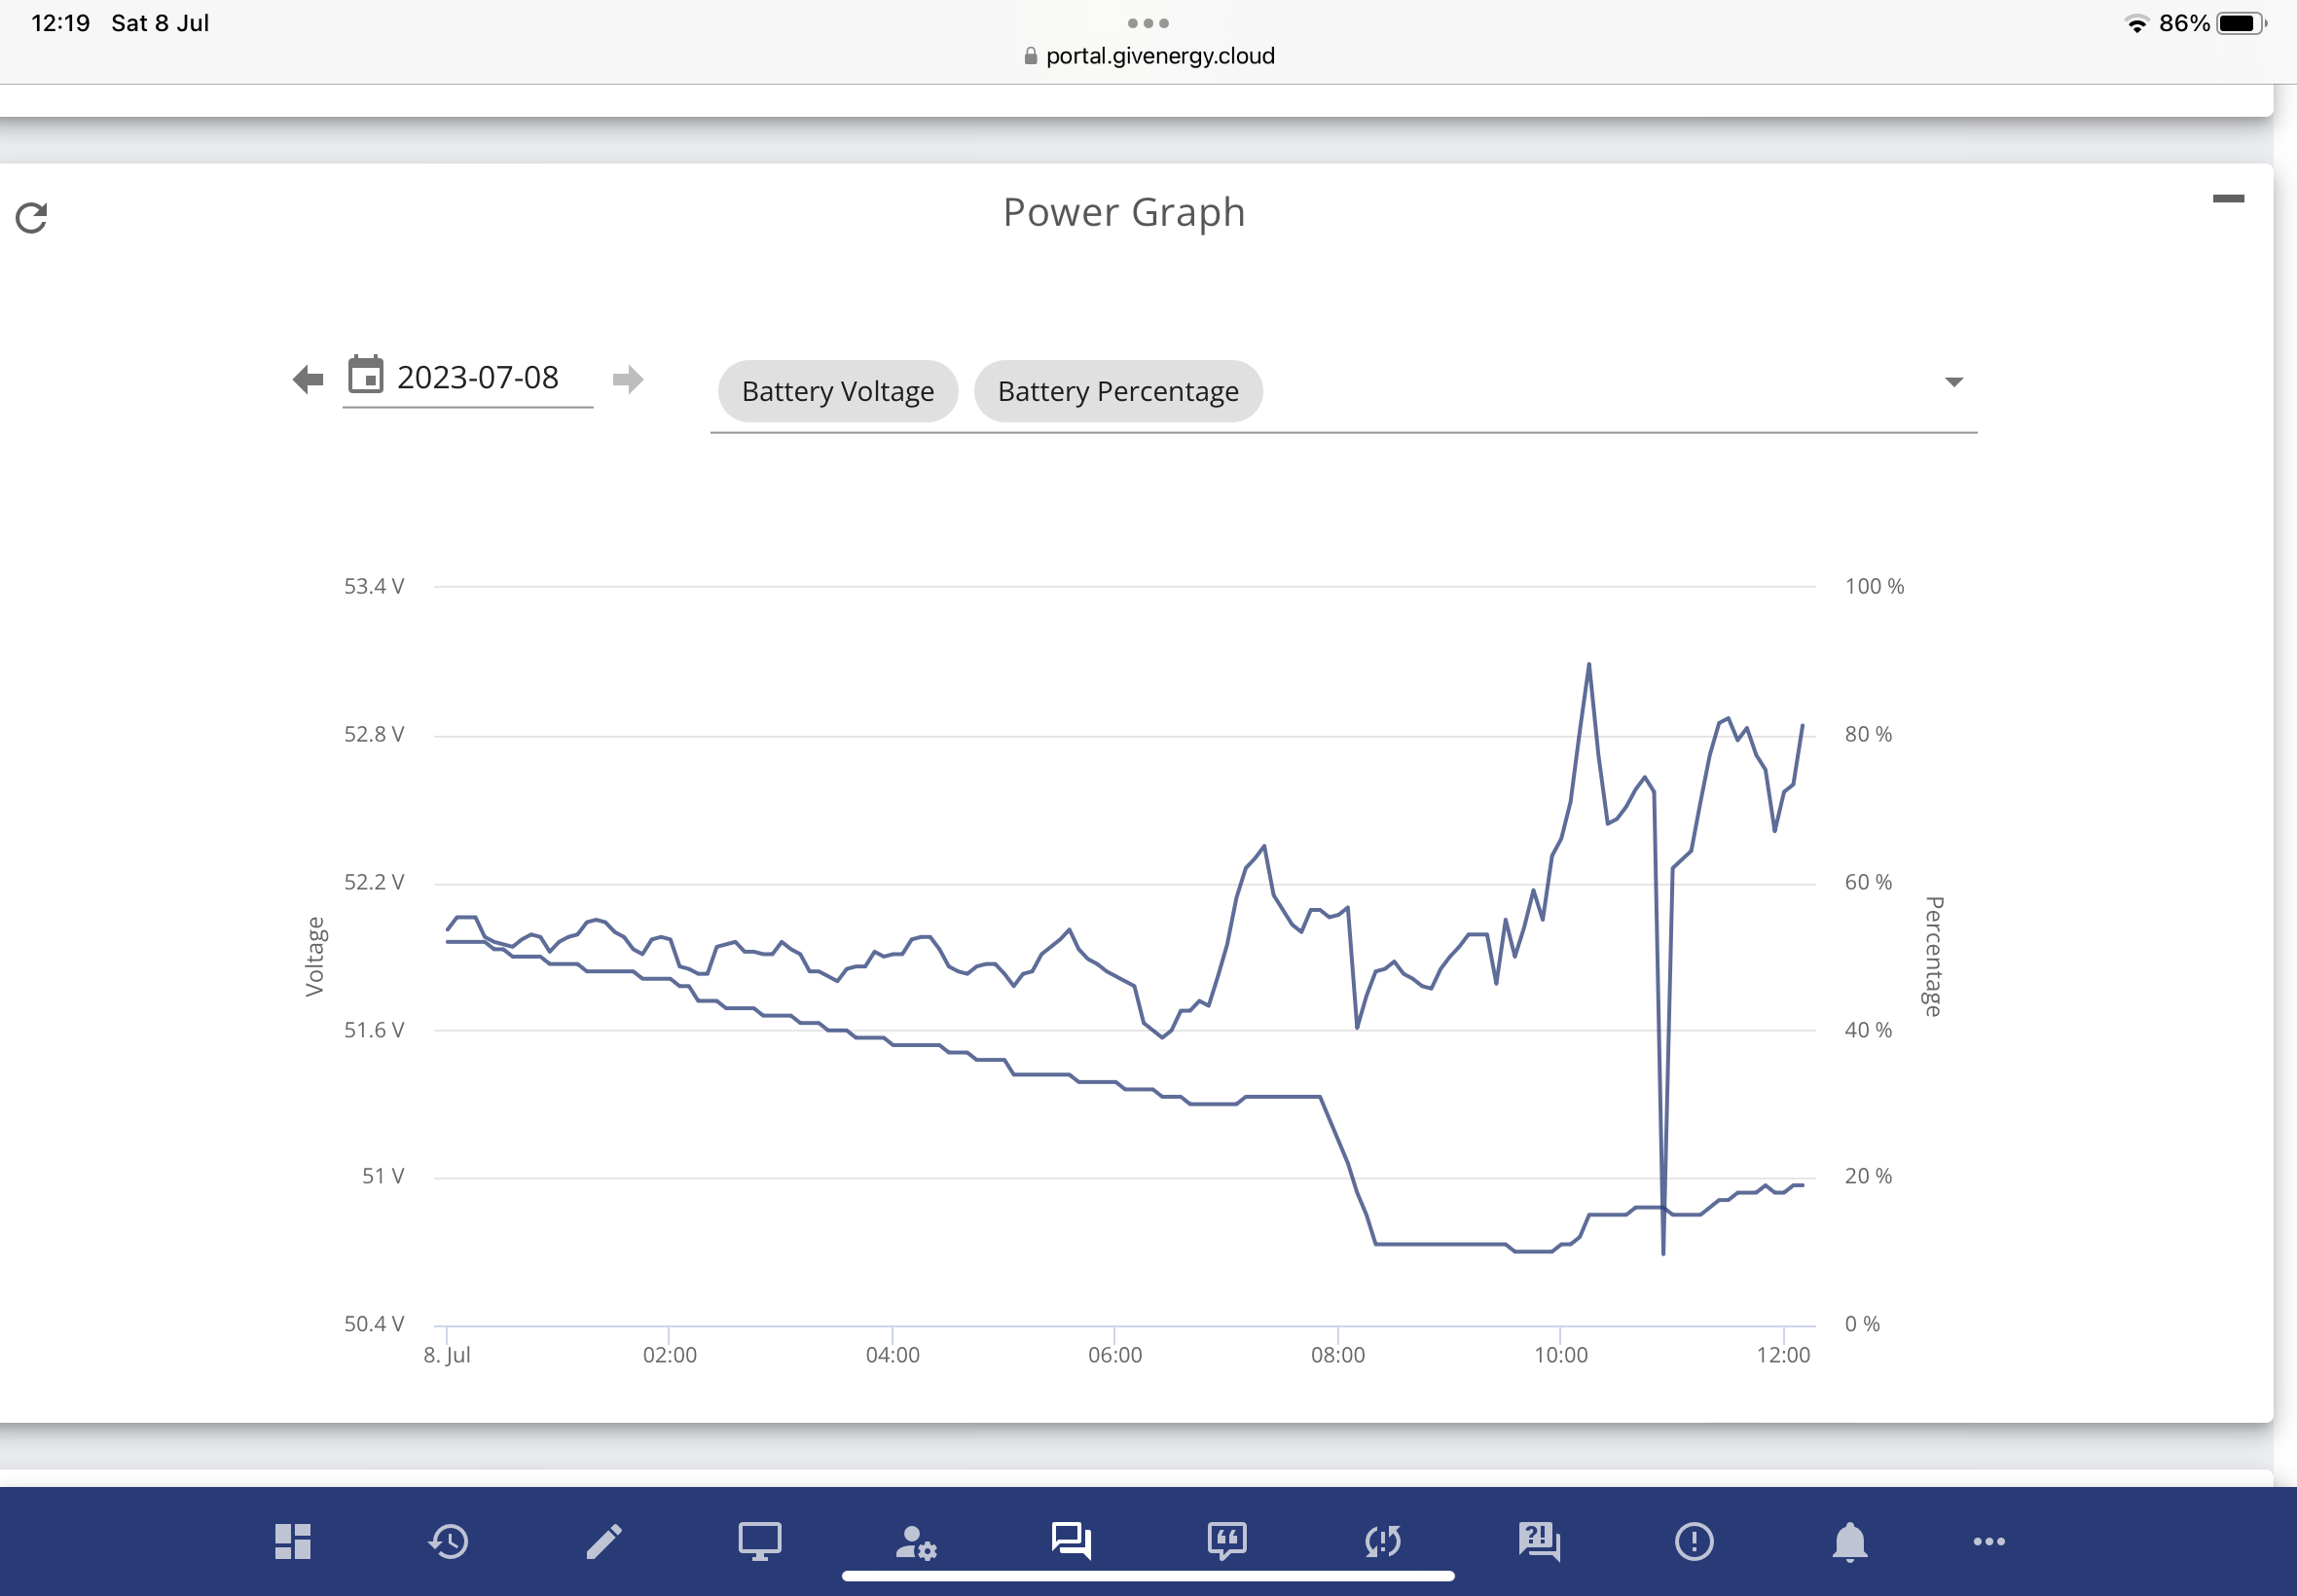Open the notifications bell icon
This screenshot has height=1596, width=2297.
(x=1850, y=1541)
